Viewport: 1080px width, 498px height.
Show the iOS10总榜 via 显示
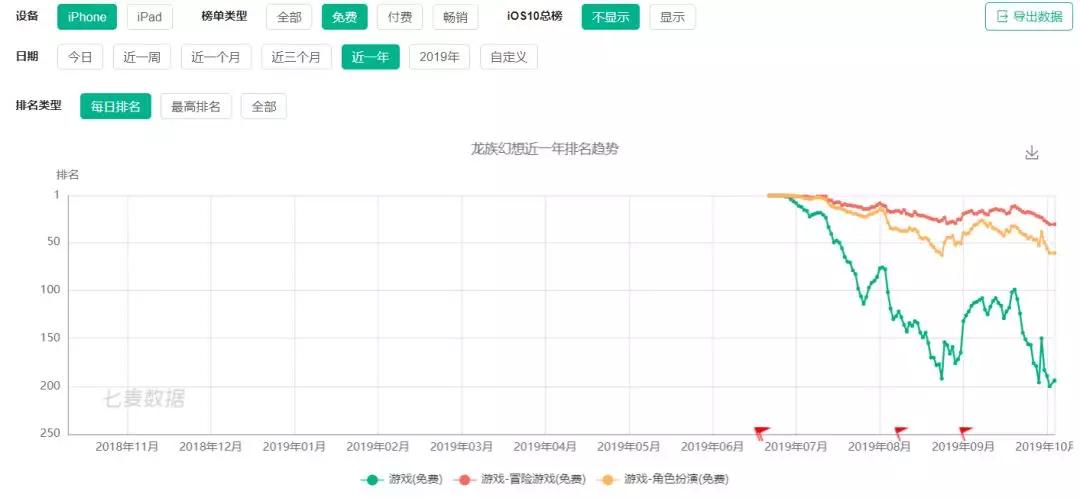click(672, 17)
